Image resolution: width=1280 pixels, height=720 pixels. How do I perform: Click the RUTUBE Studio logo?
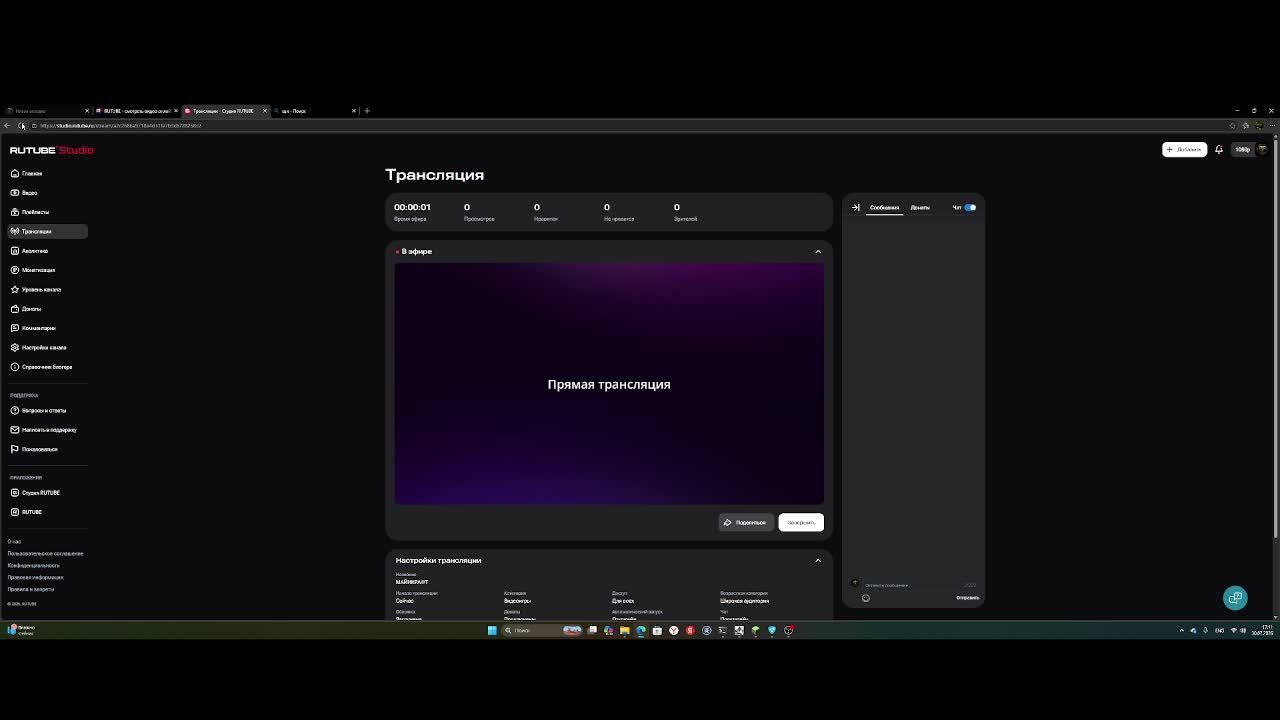tap(52, 150)
